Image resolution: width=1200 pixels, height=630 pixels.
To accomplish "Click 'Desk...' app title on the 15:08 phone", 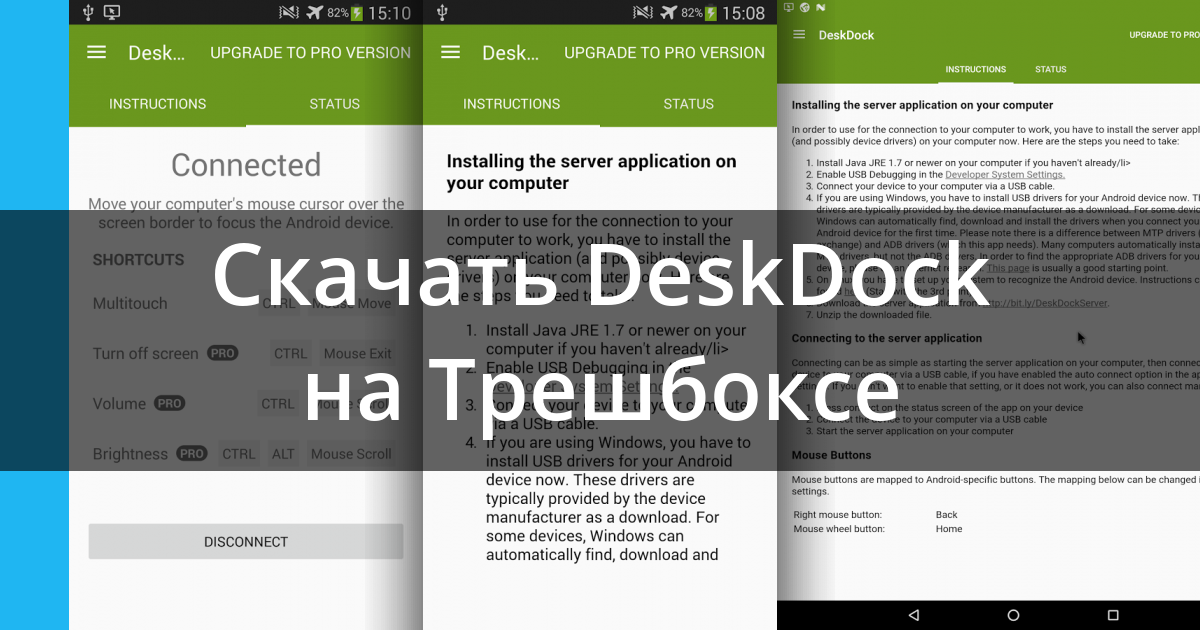I will coord(510,52).
